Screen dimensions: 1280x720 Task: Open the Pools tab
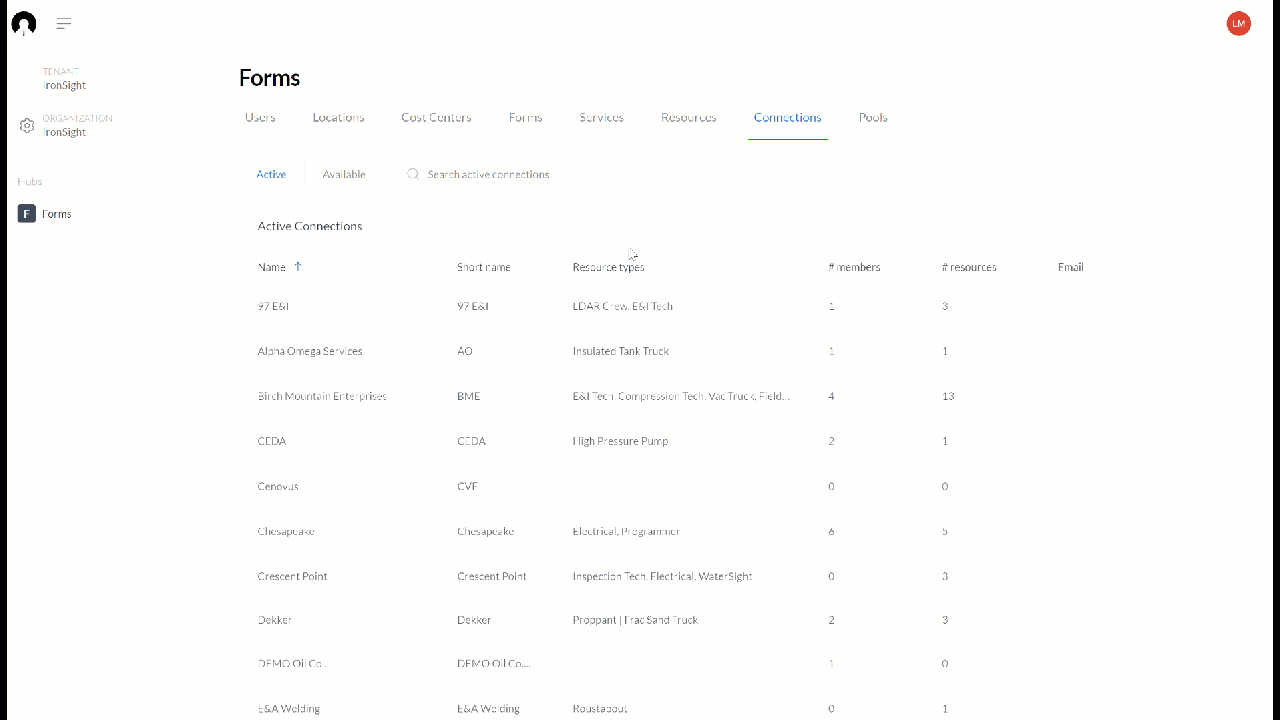coord(872,117)
